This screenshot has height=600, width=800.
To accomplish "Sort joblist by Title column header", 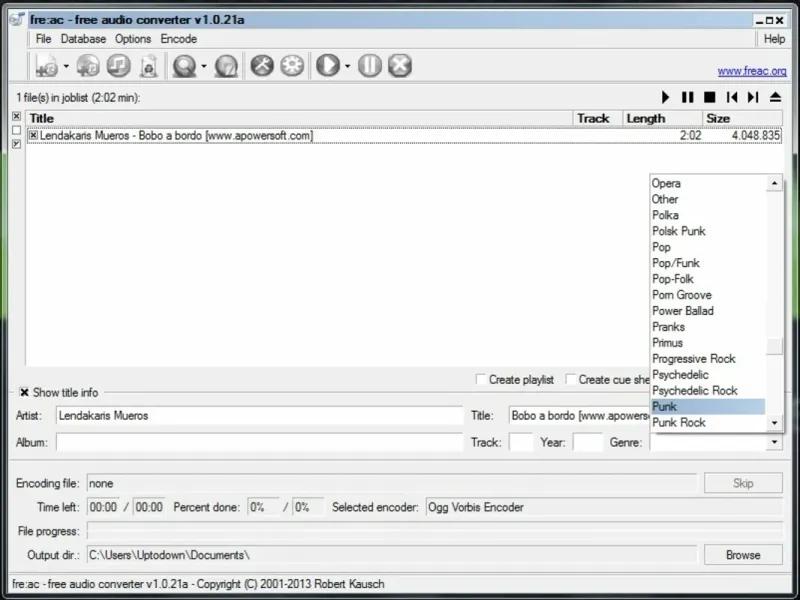I will click(299, 118).
